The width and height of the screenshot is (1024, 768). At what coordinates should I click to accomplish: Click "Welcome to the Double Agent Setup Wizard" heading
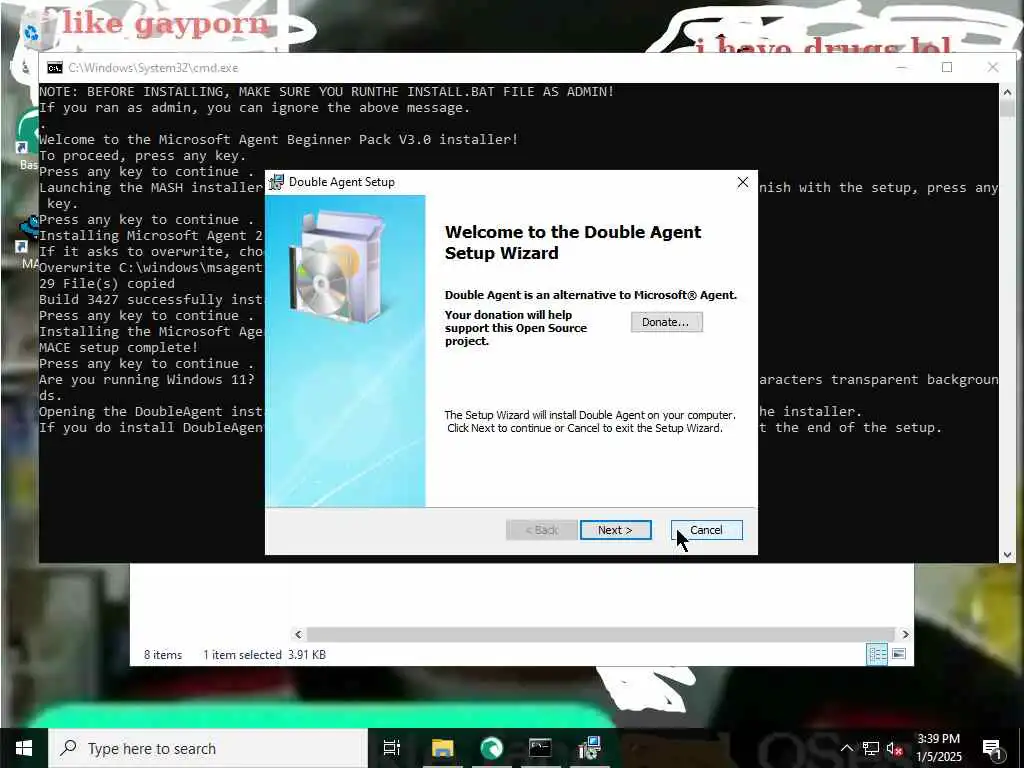pyautogui.click(x=573, y=242)
